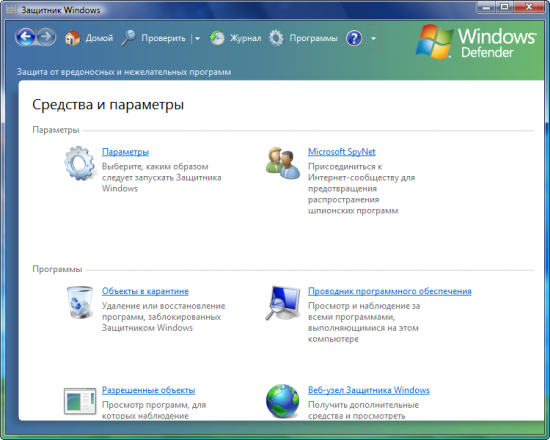This screenshot has width=550, height=440.
Task: Open Проводник программного обеспечения link
Action: [390, 291]
